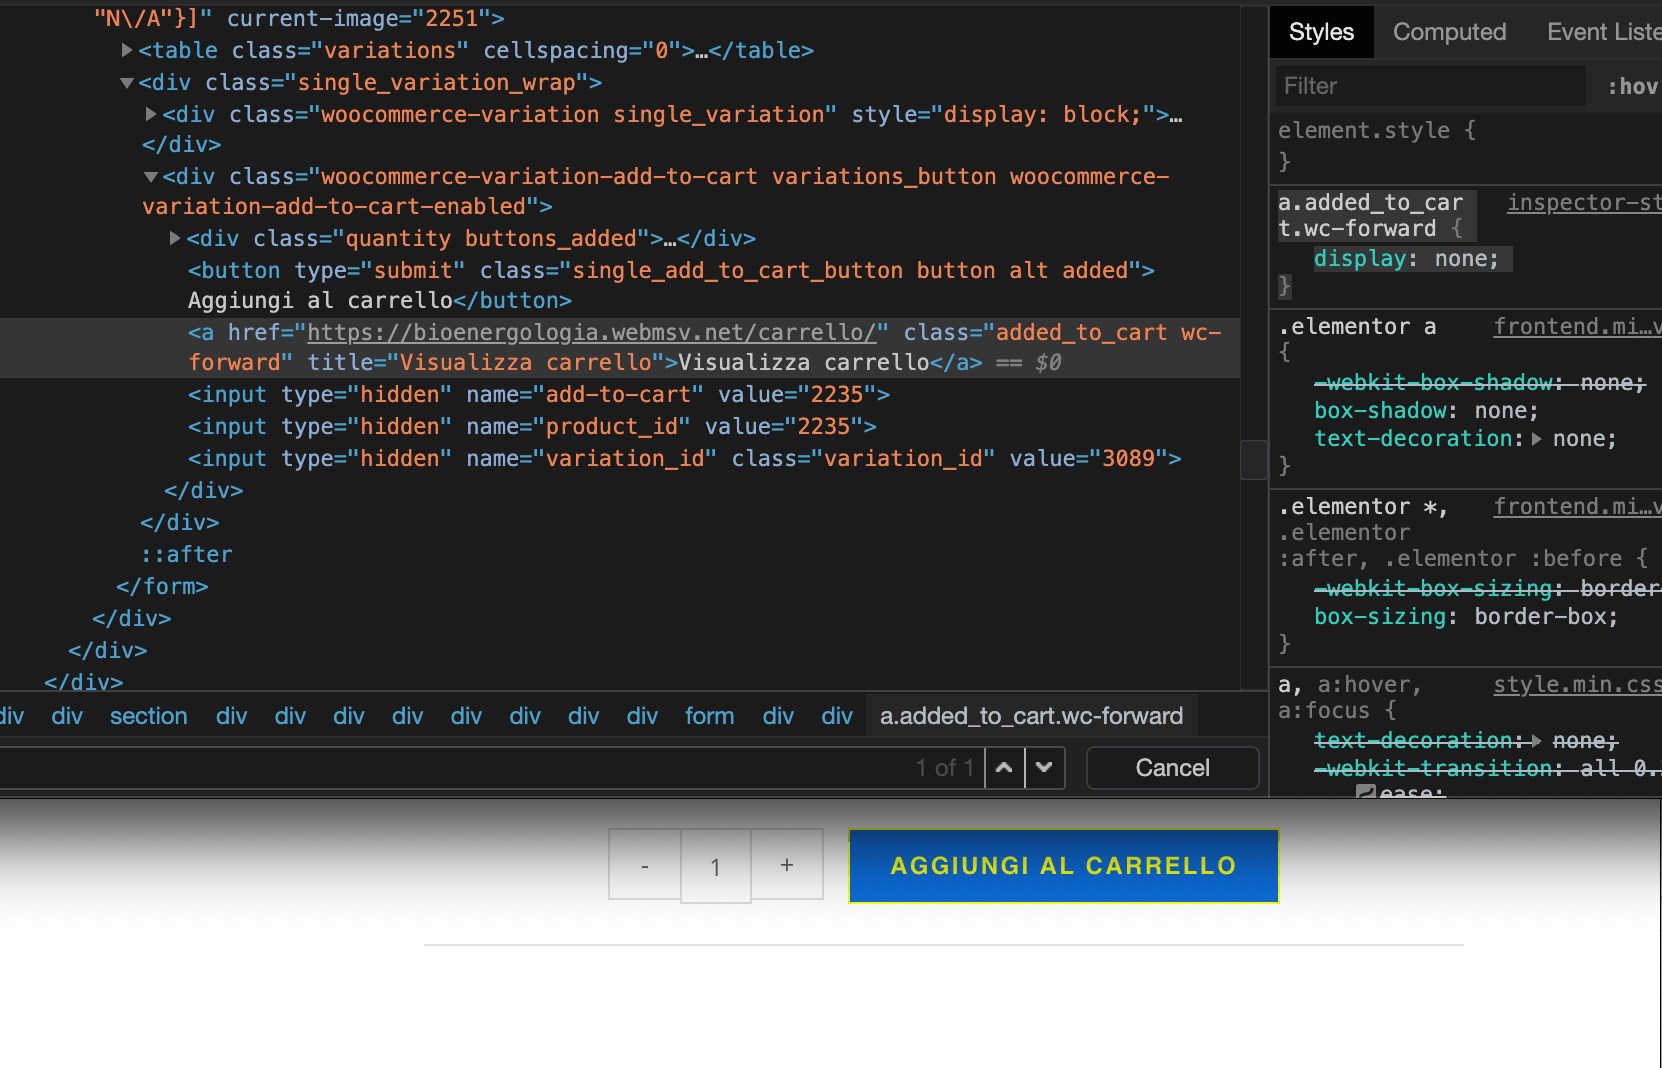
Task: Select the form breadcrumb item
Action: 709,716
